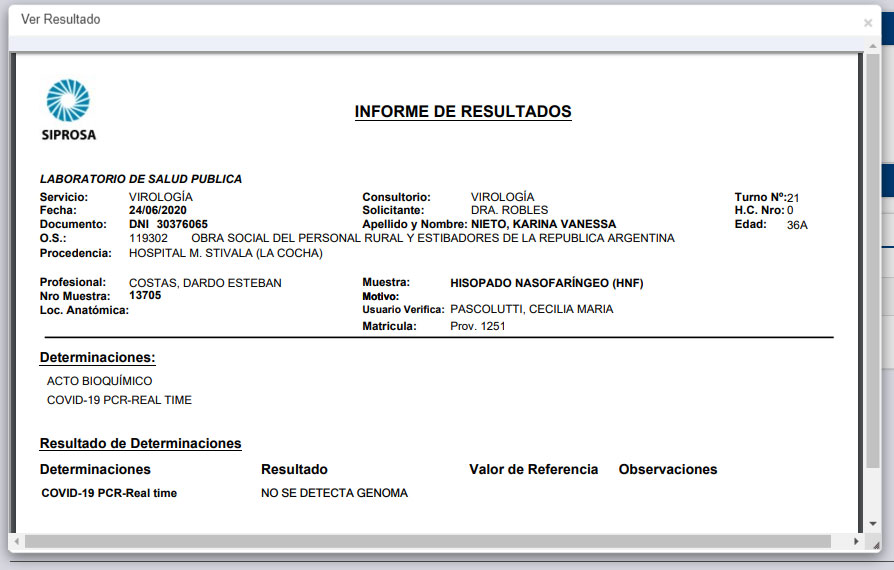The height and width of the screenshot is (570, 894).
Task: Click 'COVID-19 PCR-REAL TIME' determination entry
Action: tap(119, 400)
